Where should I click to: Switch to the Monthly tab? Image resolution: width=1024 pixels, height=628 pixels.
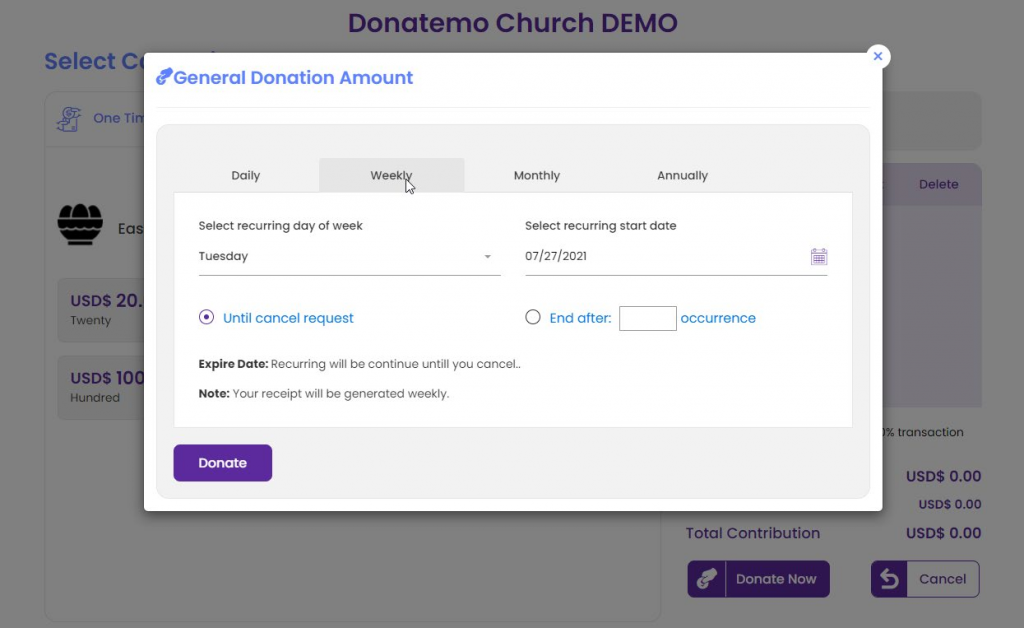click(537, 176)
